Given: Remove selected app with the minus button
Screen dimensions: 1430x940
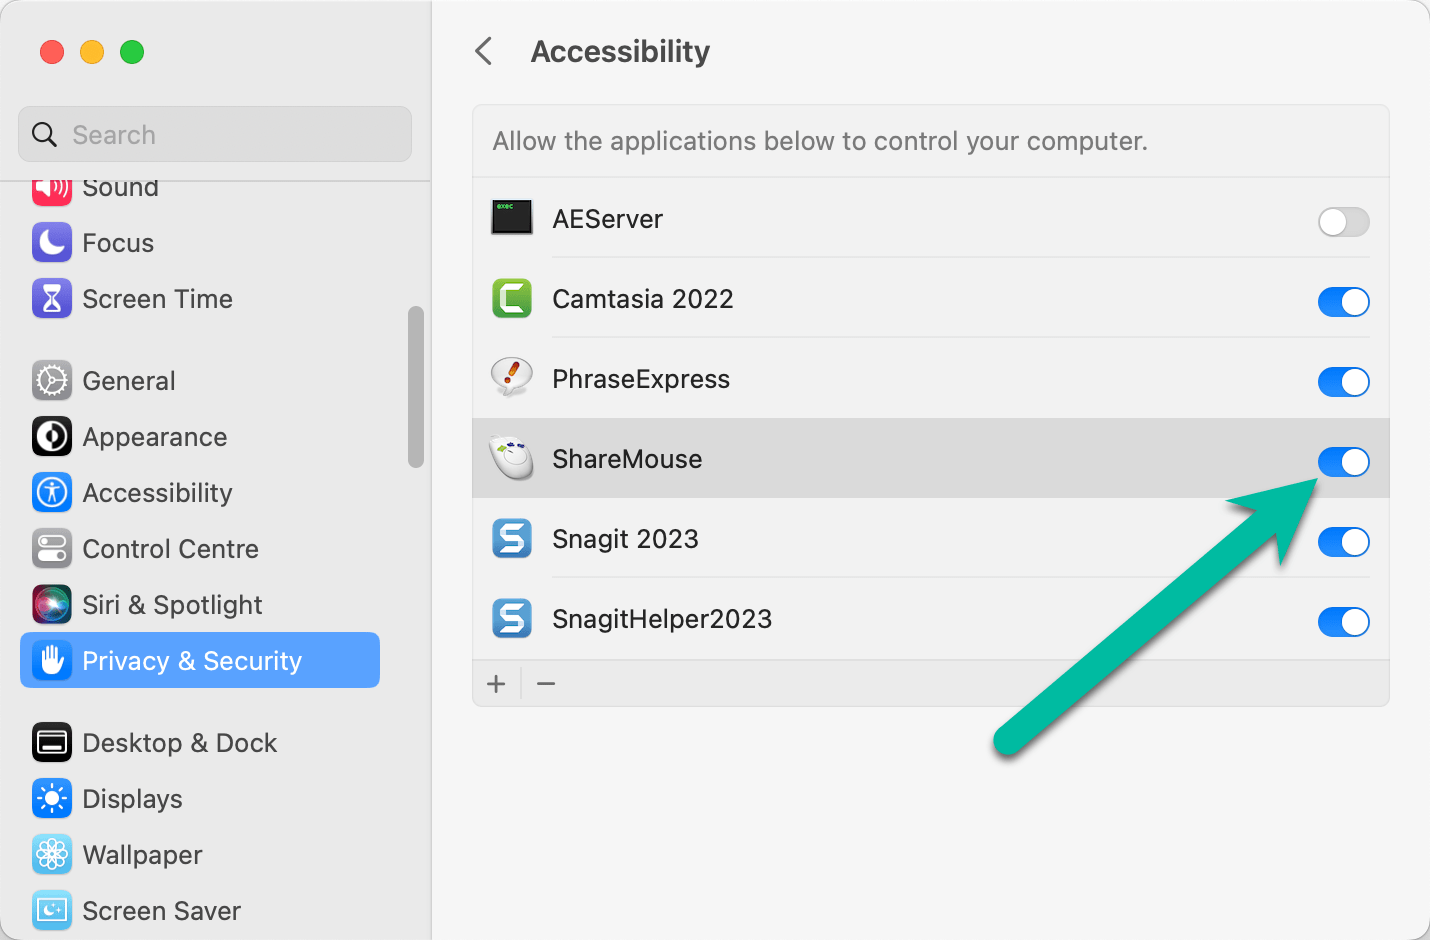Looking at the screenshot, I should pyautogui.click(x=546, y=684).
